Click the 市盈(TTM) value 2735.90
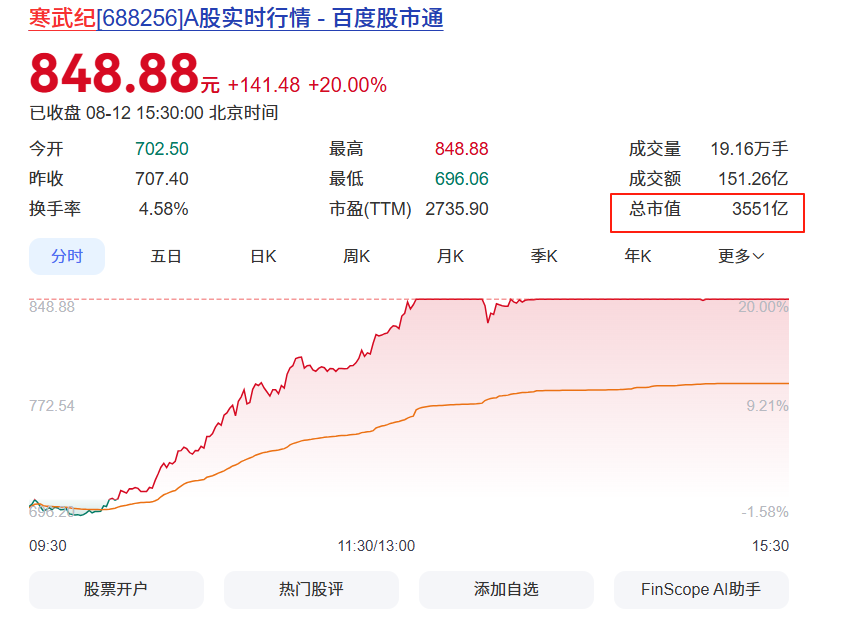This screenshot has height=637, width=842. tap(457, 209)
